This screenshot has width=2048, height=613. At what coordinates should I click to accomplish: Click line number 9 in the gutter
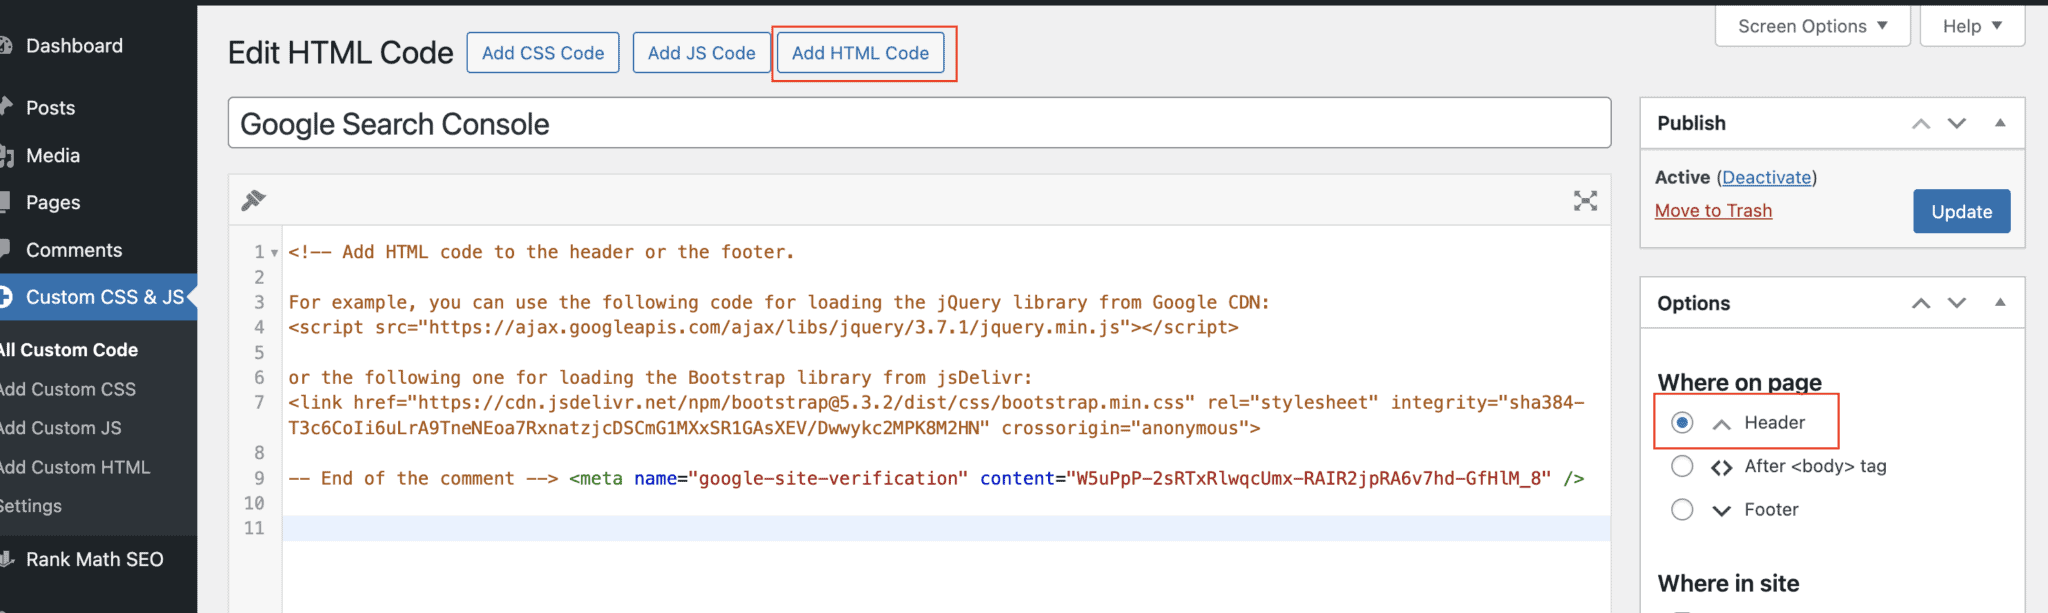[x=259, y=479]
